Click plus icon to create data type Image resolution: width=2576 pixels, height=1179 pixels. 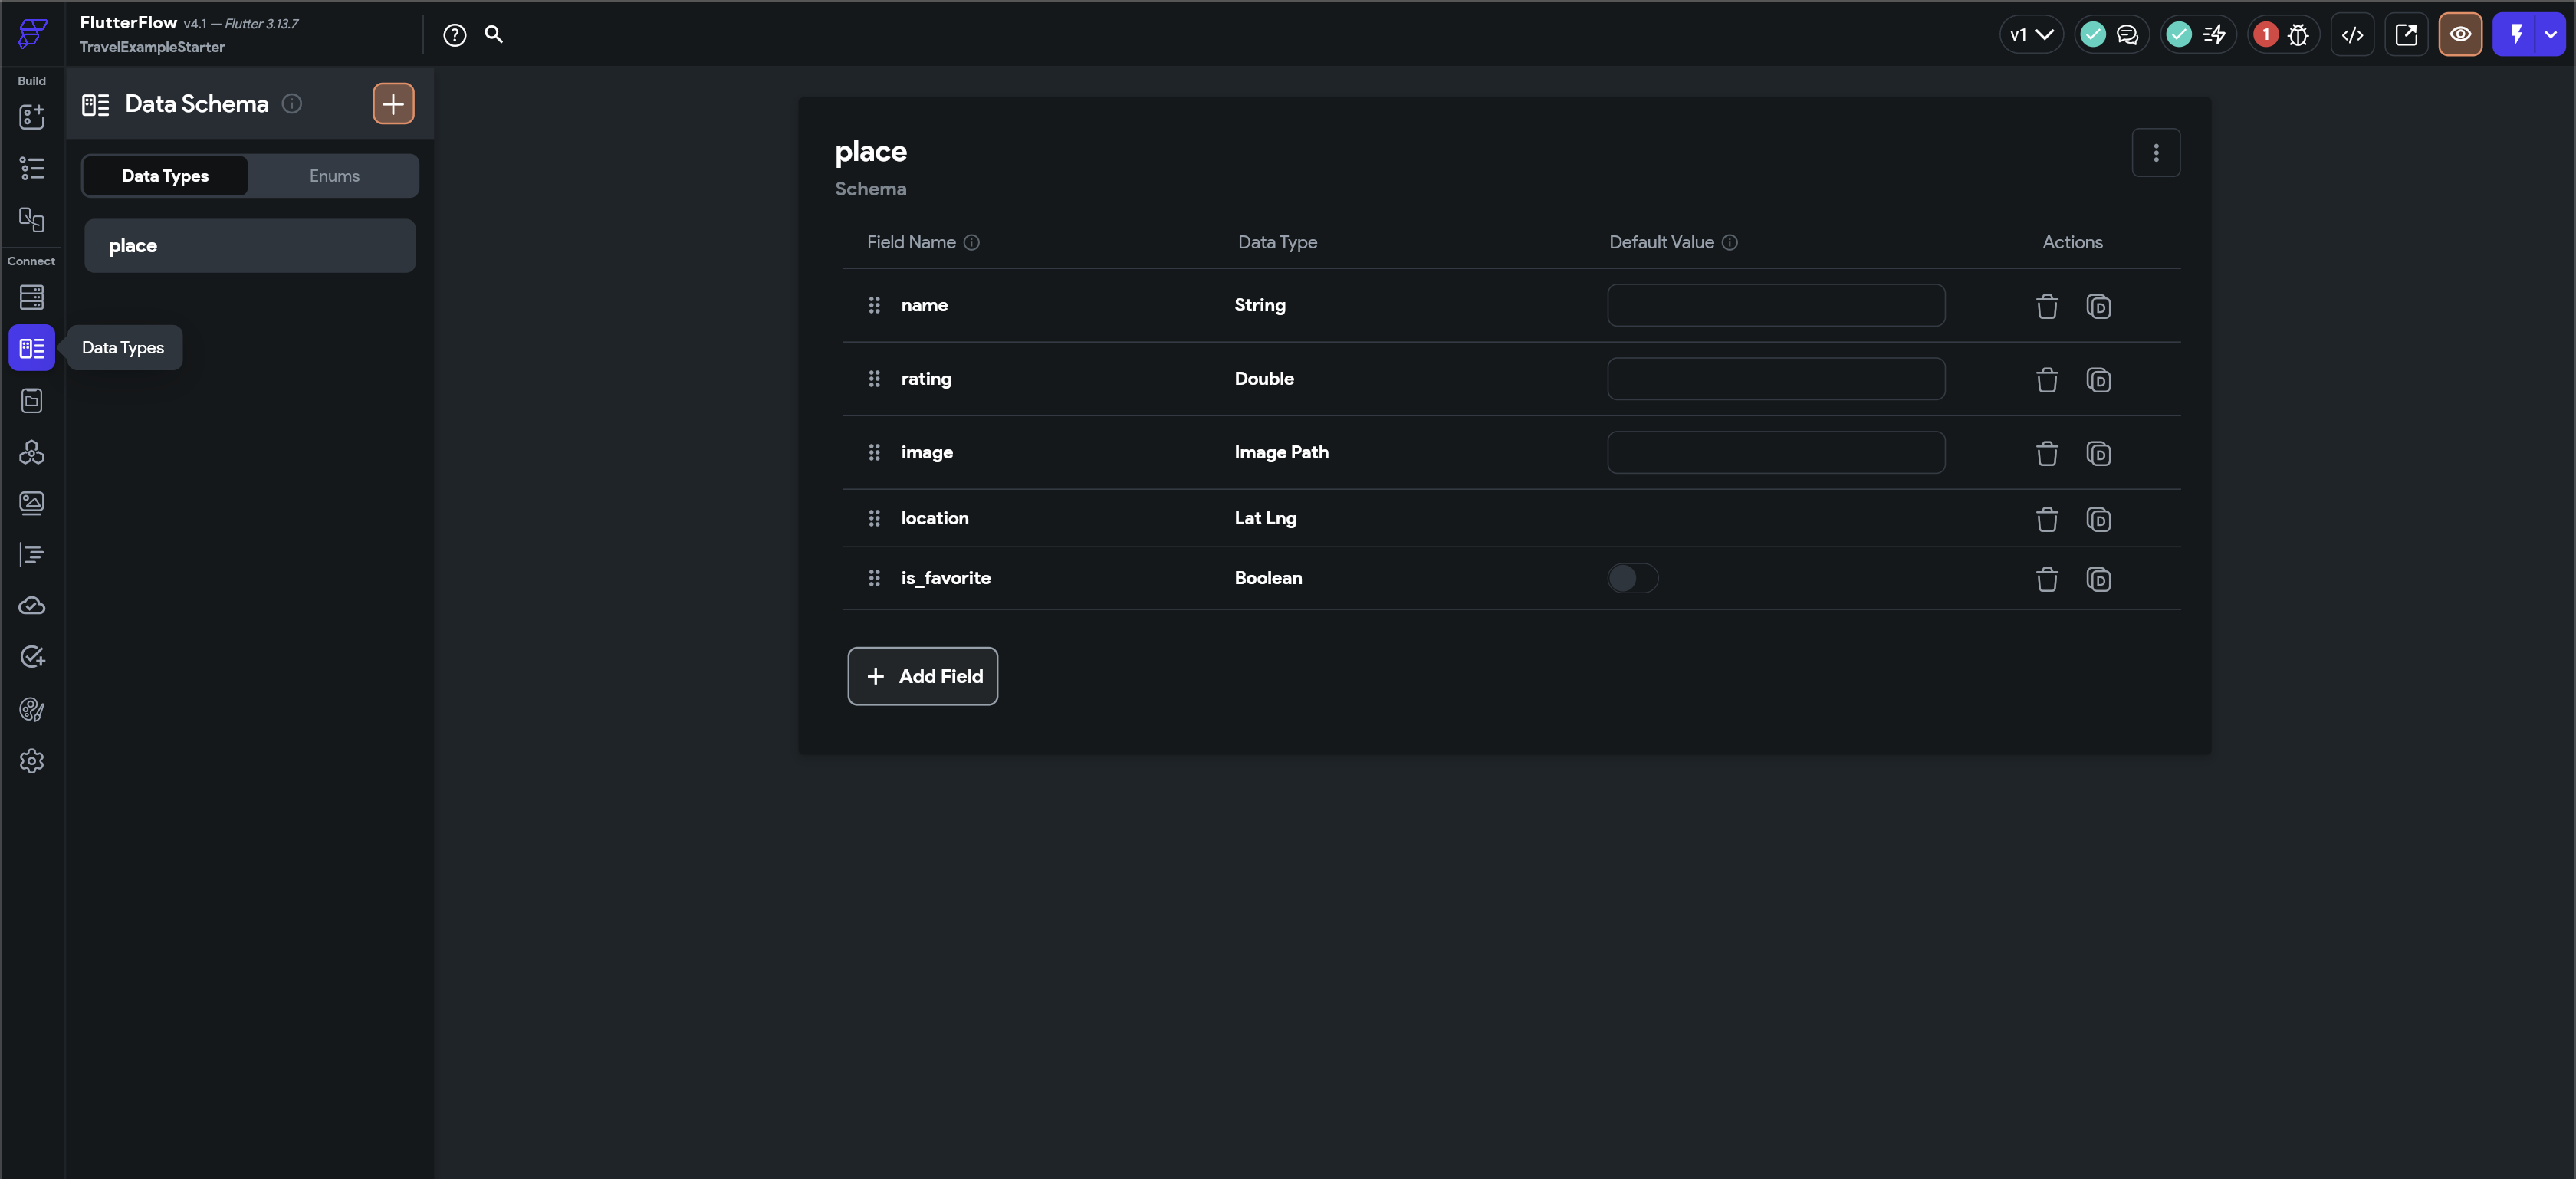coord(393,104)
